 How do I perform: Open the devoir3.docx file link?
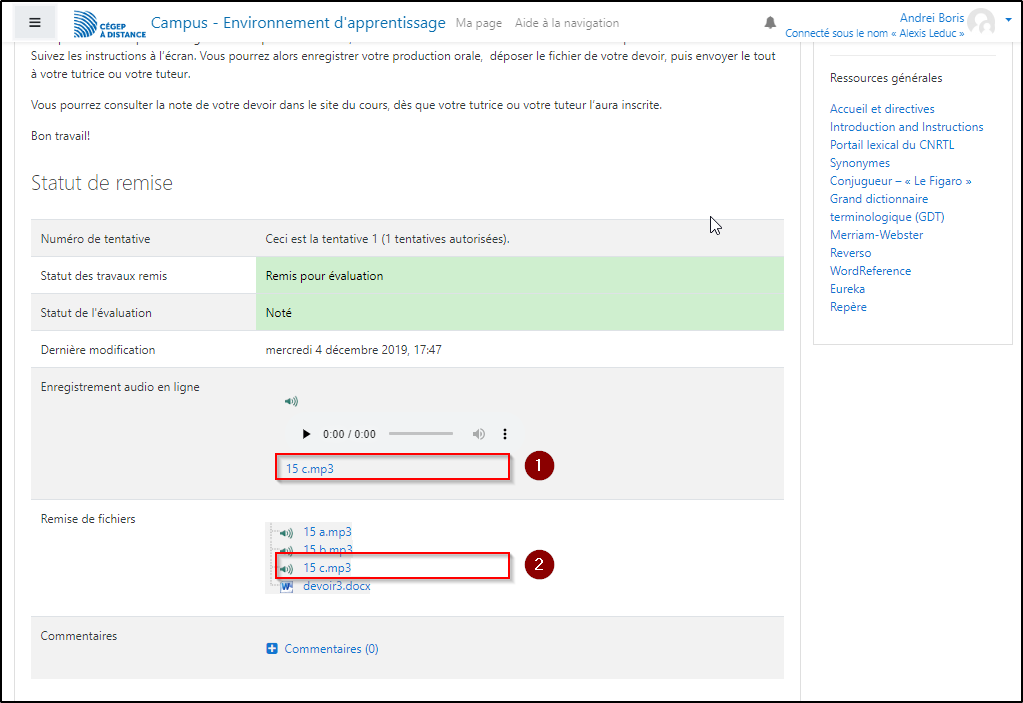[336, 586]
